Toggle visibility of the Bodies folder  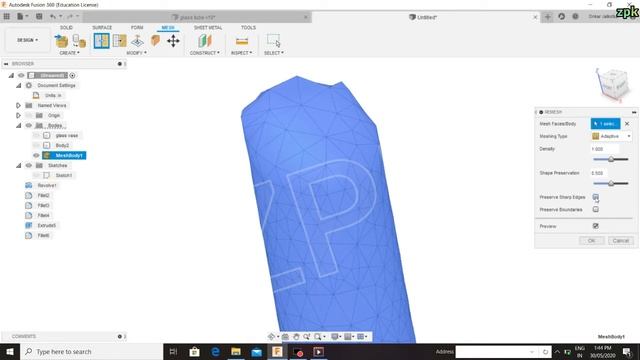click(29, 125)
